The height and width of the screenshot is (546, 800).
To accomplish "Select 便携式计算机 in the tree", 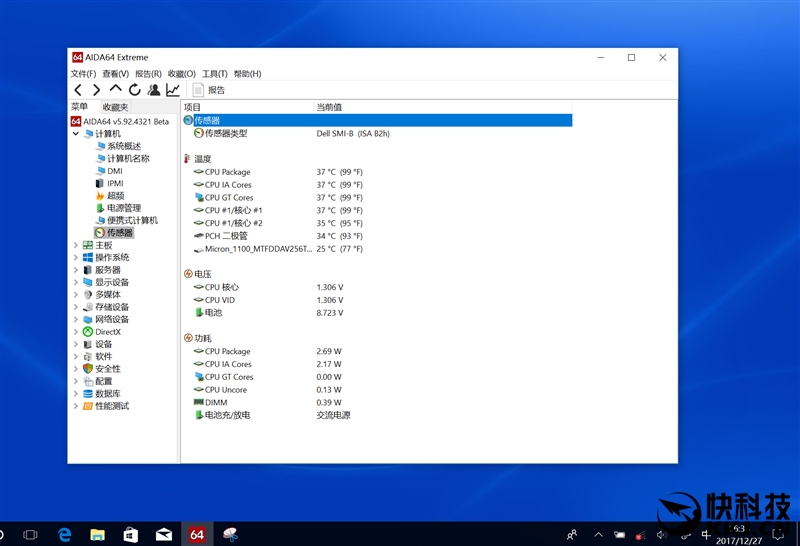I will 127,220.
